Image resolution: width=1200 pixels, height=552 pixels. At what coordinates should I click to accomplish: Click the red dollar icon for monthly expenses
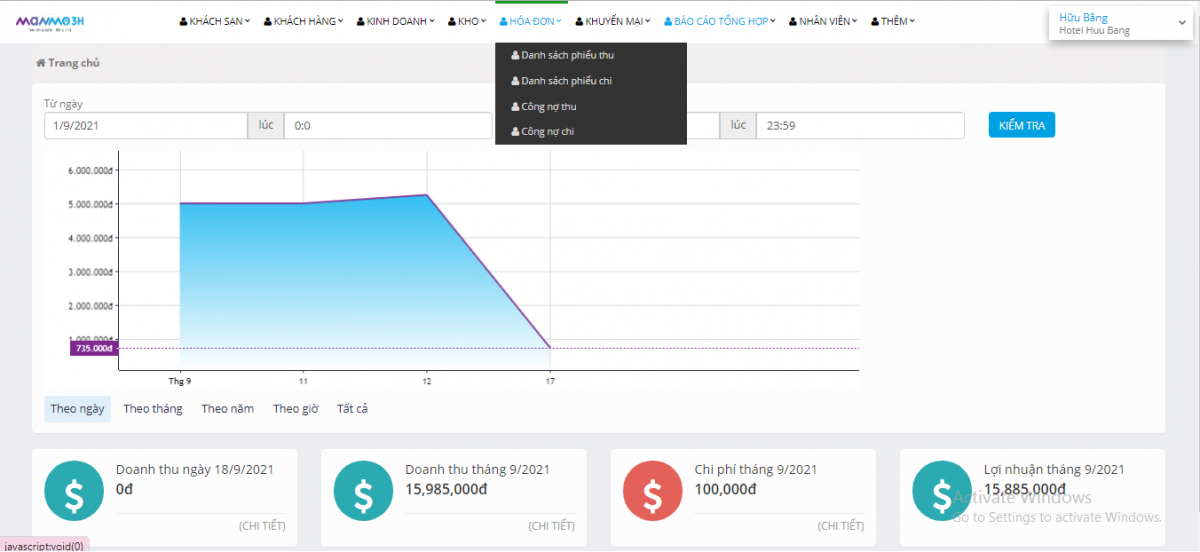coord(652,493)
